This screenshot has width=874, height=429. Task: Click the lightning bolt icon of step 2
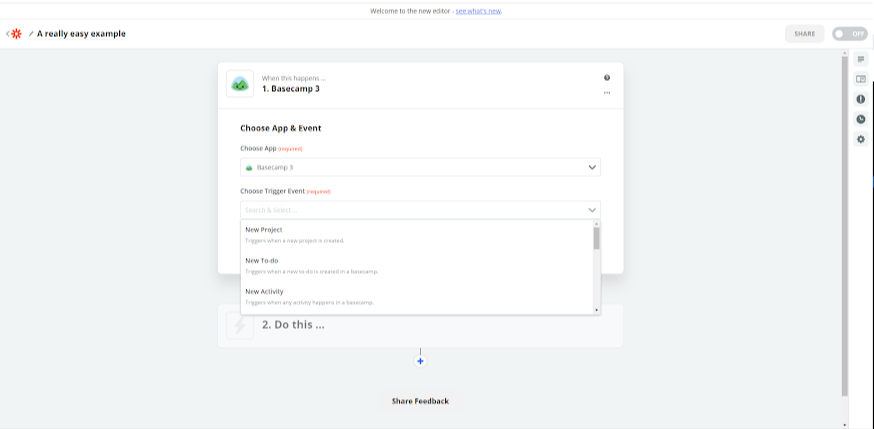click(x=240, y=325)
